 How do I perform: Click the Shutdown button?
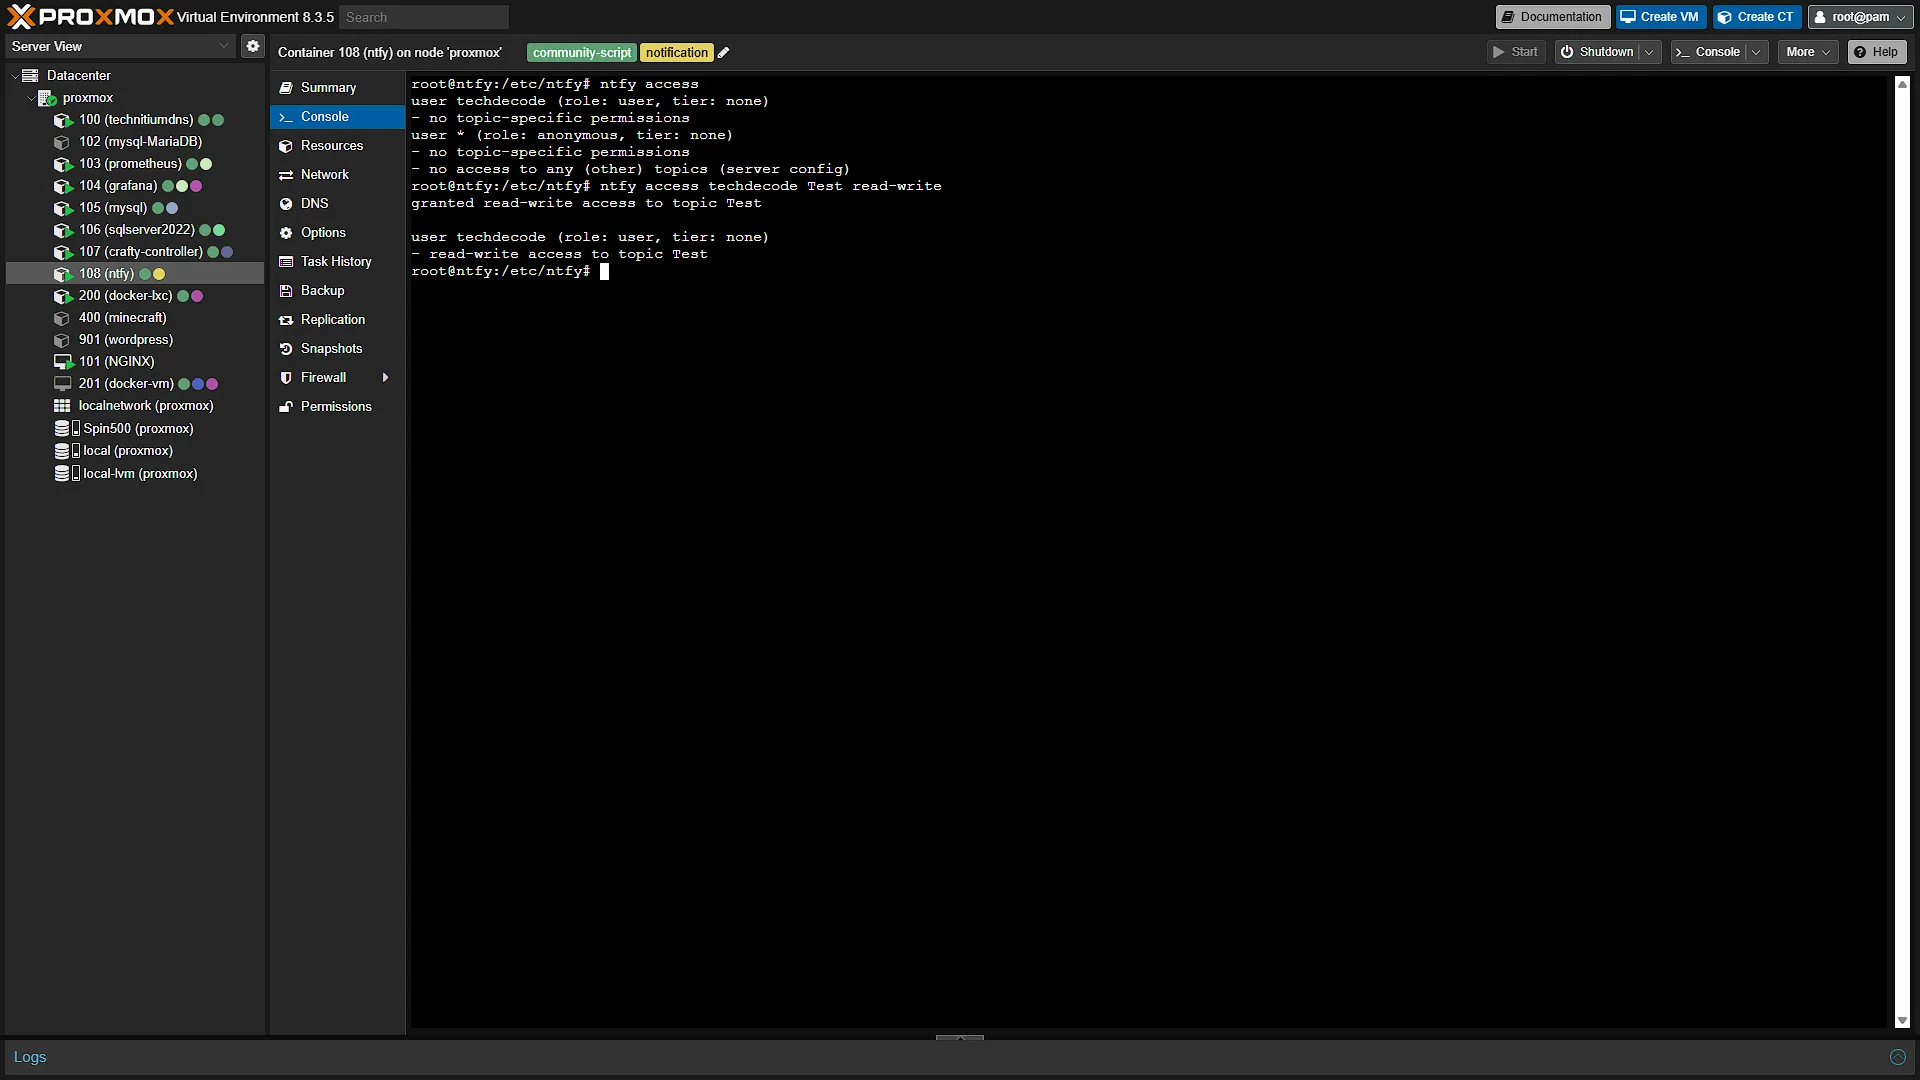pos(1598,52)
